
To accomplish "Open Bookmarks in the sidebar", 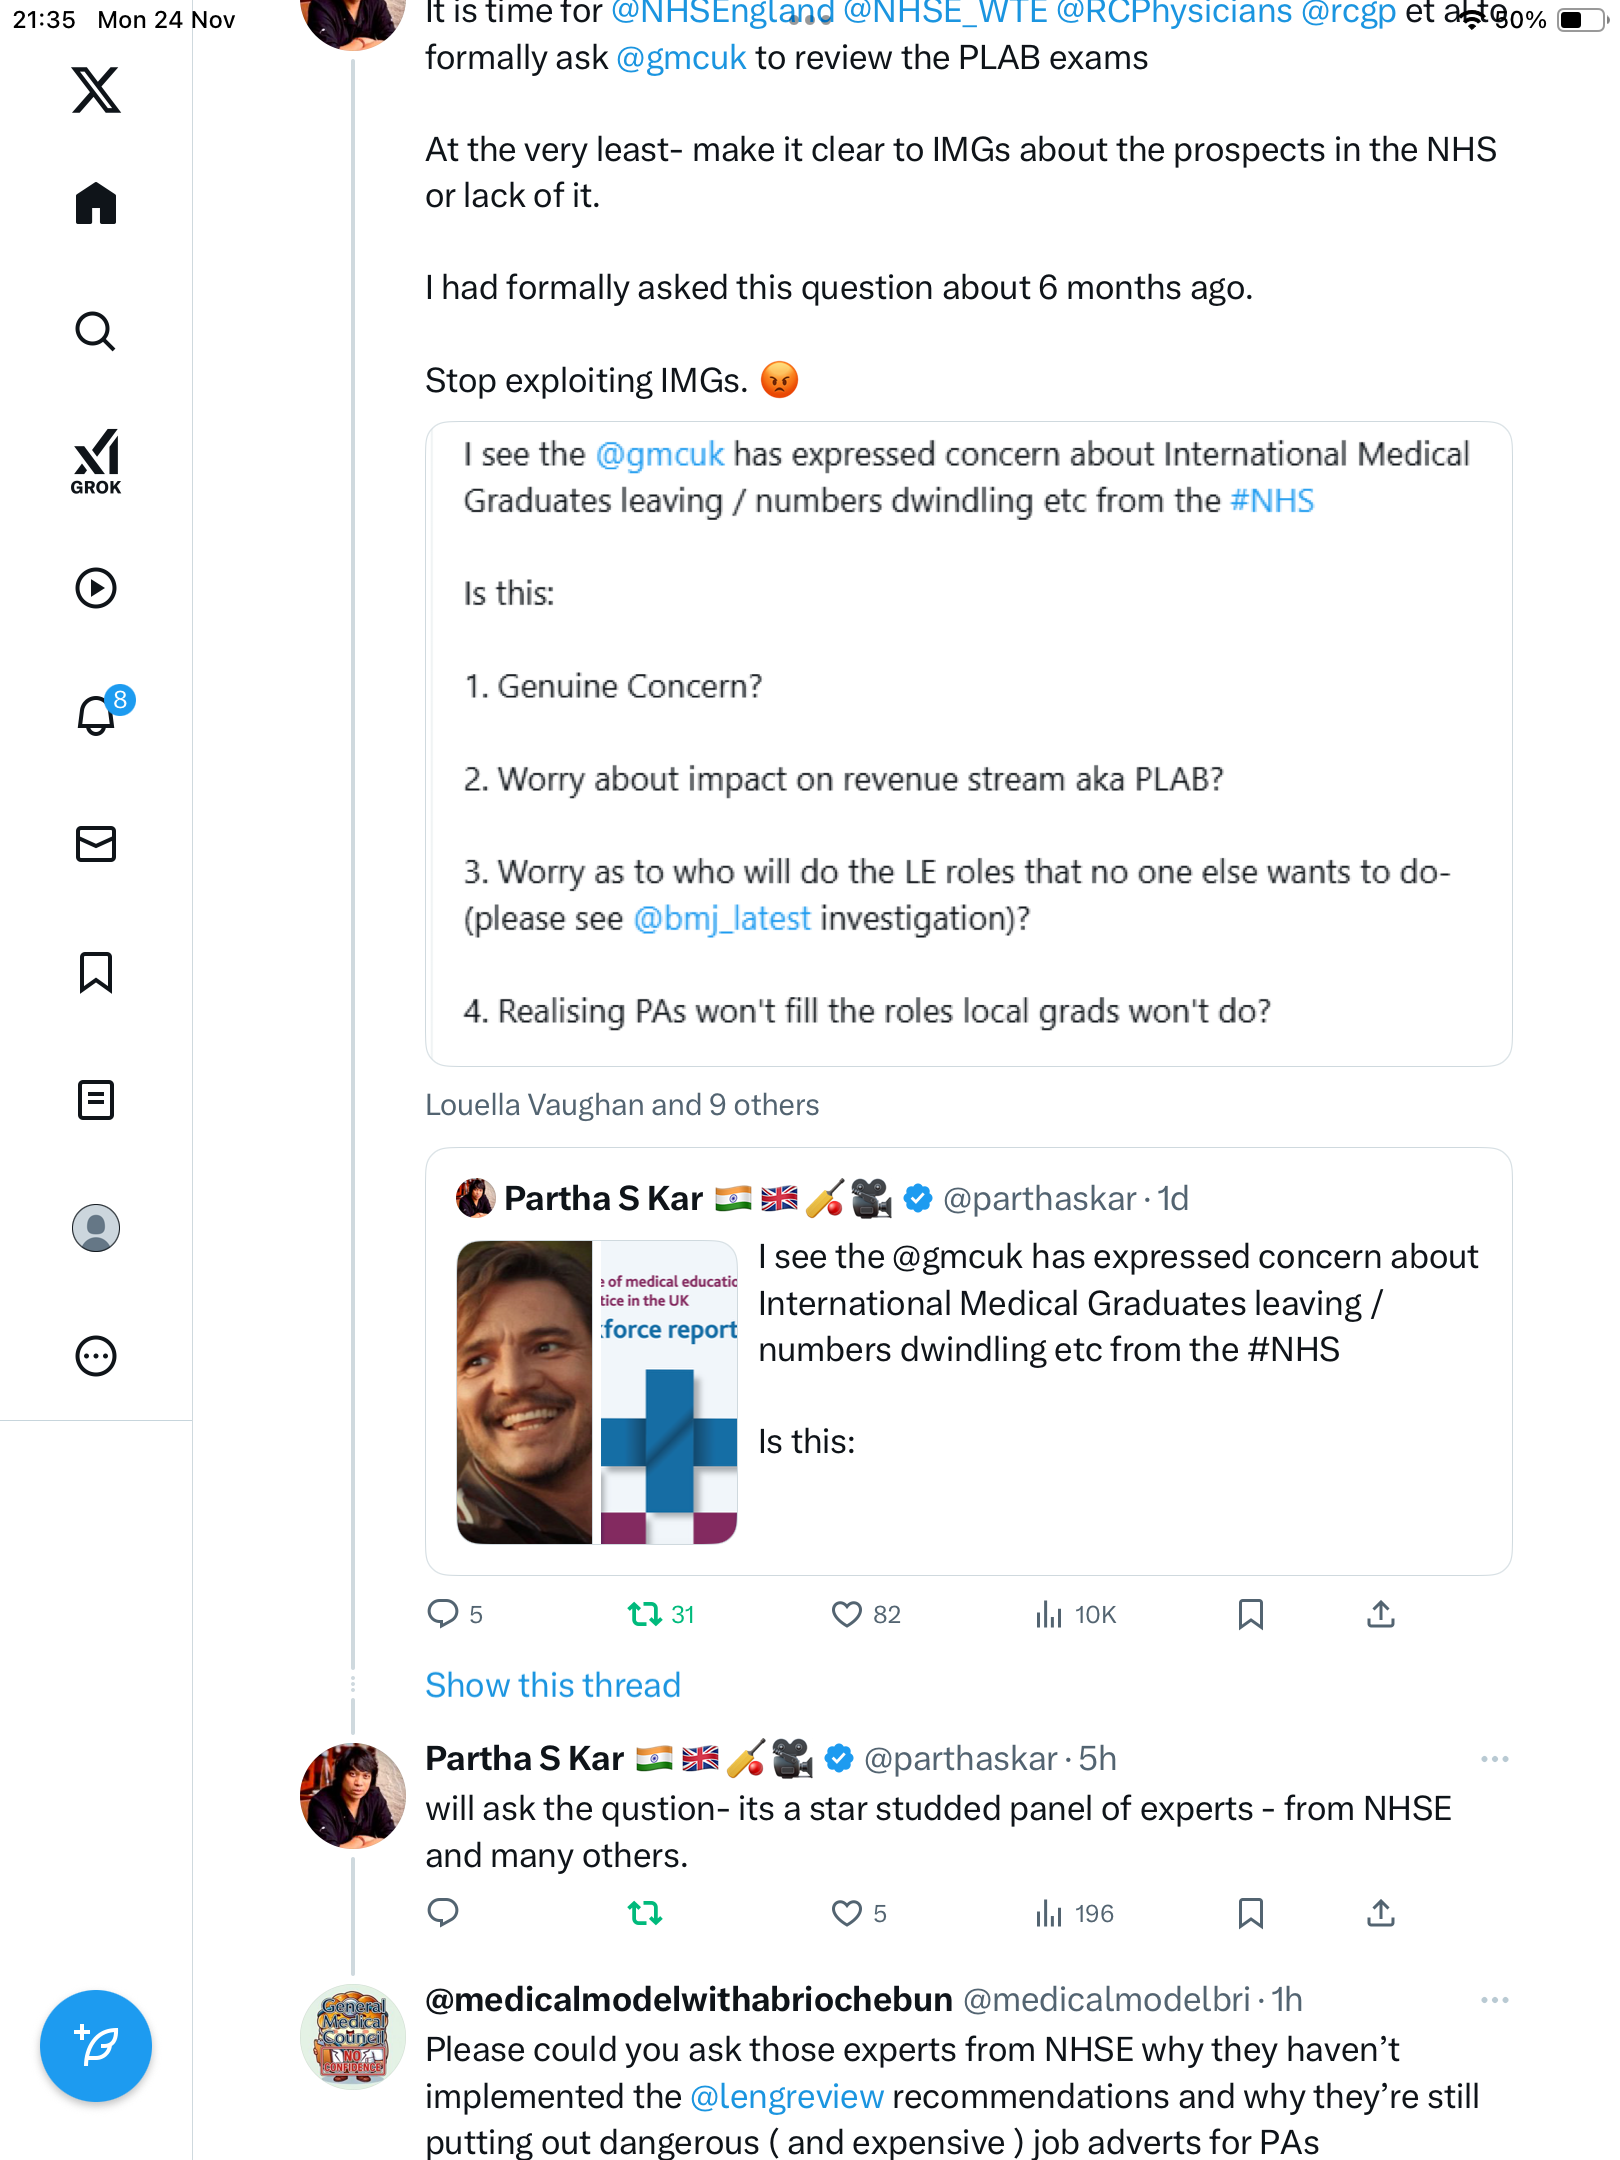I will 96,972.
